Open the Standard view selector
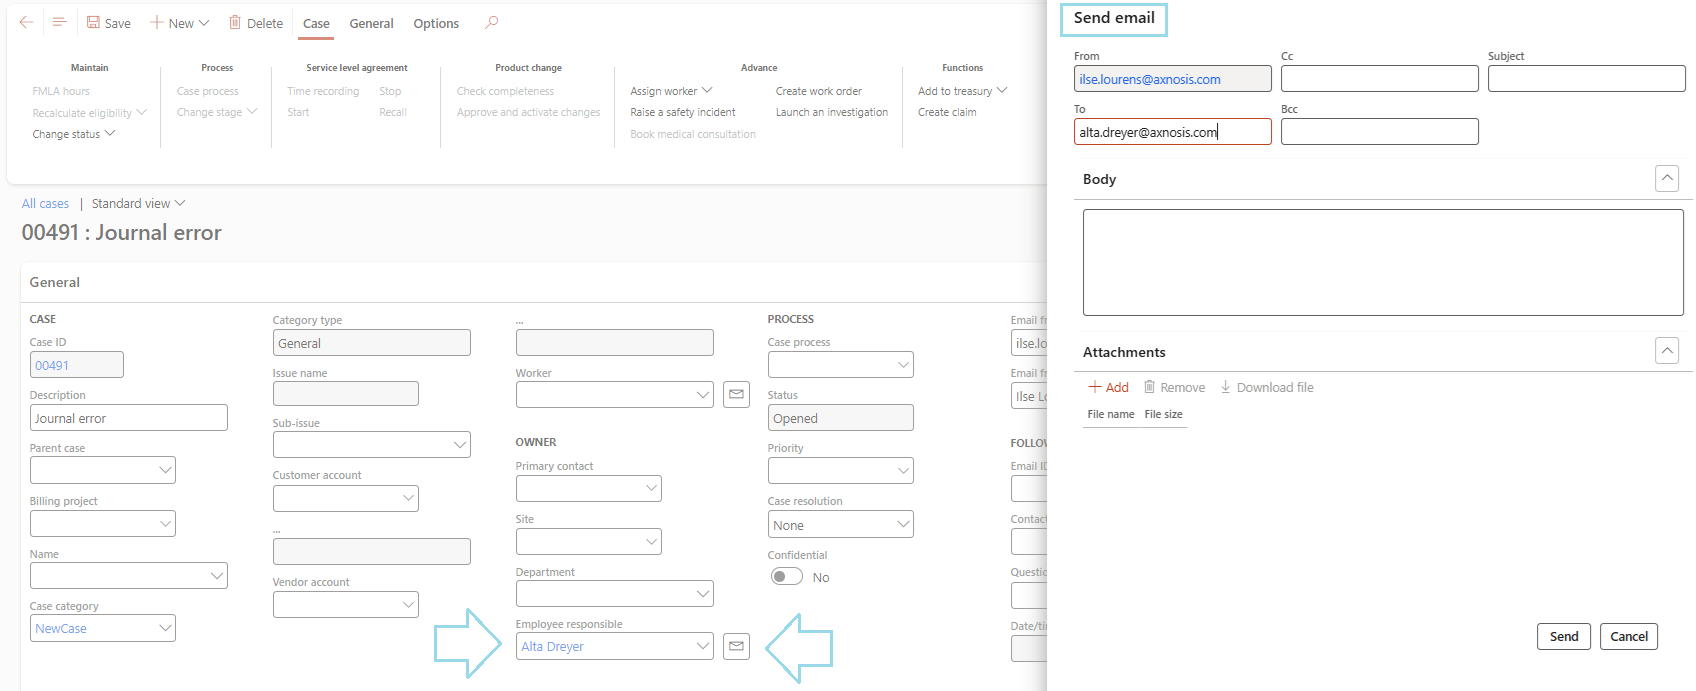 coord(138,203)
